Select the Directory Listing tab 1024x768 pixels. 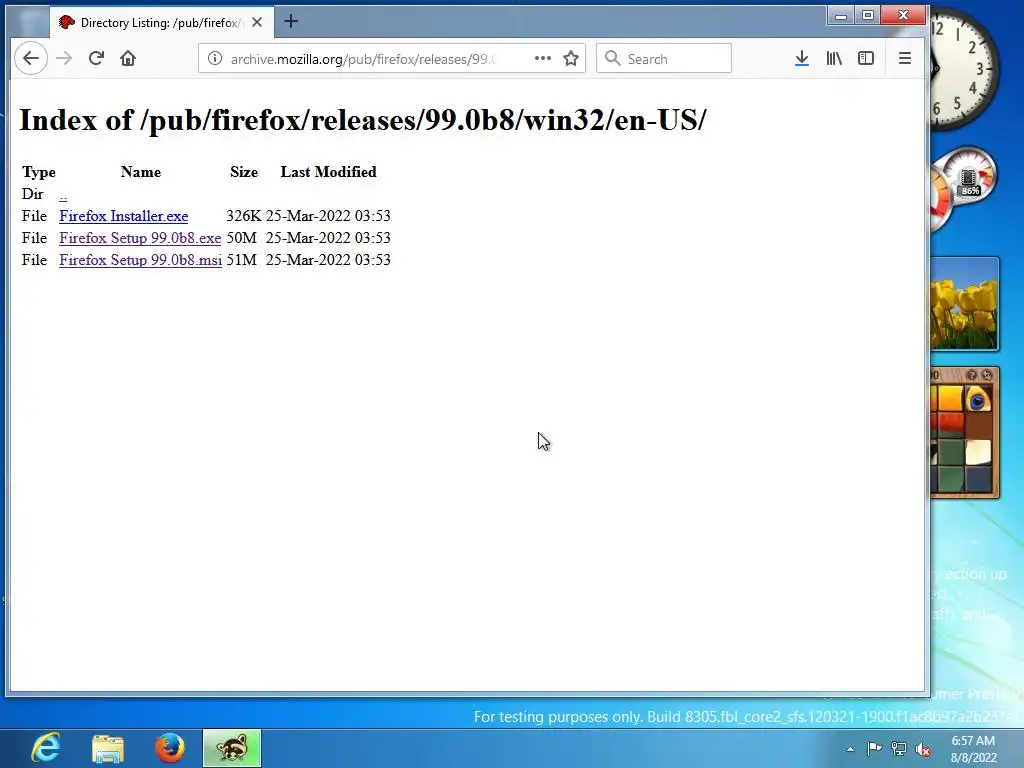pos(161,22)
